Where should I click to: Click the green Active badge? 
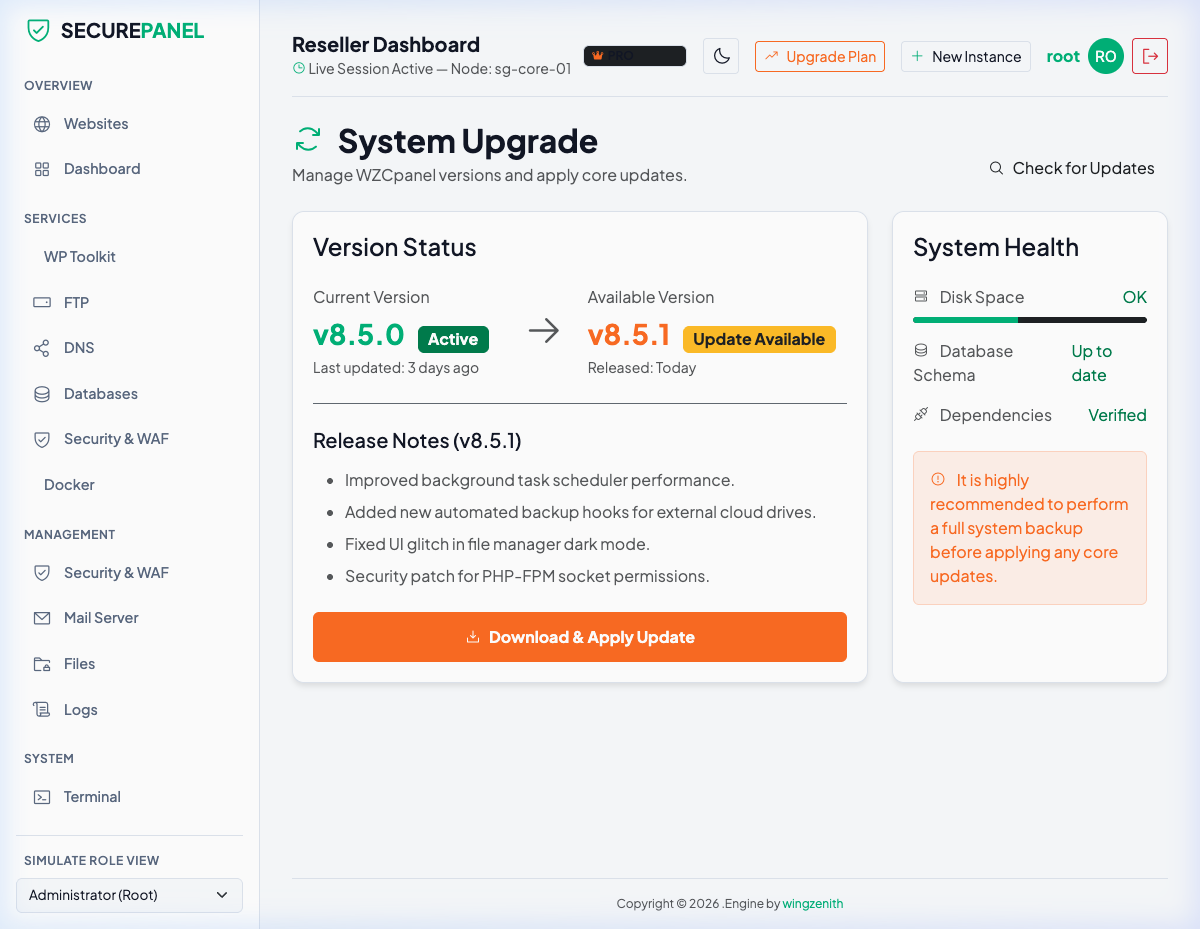point(453,339)
